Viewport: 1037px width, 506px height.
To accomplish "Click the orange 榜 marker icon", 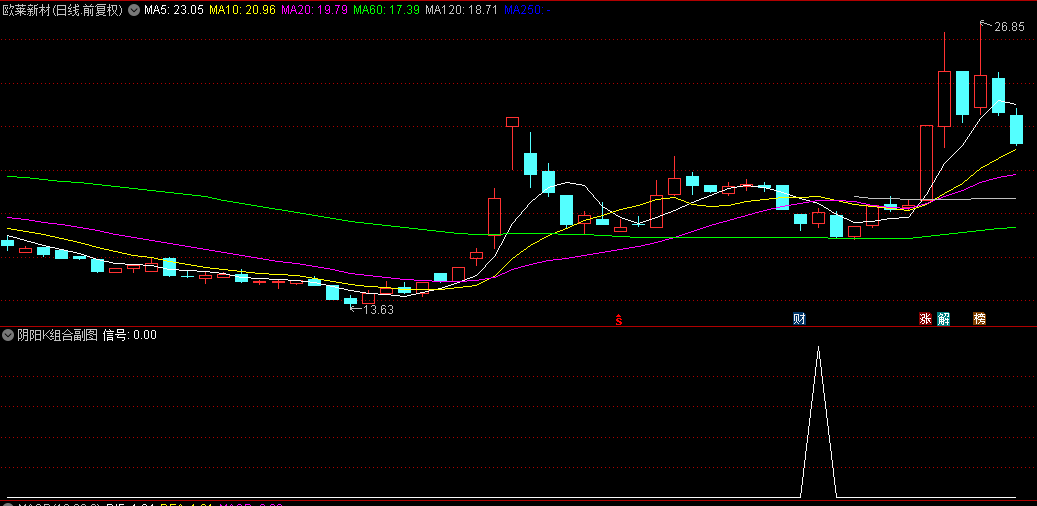I will coord(979,319).
